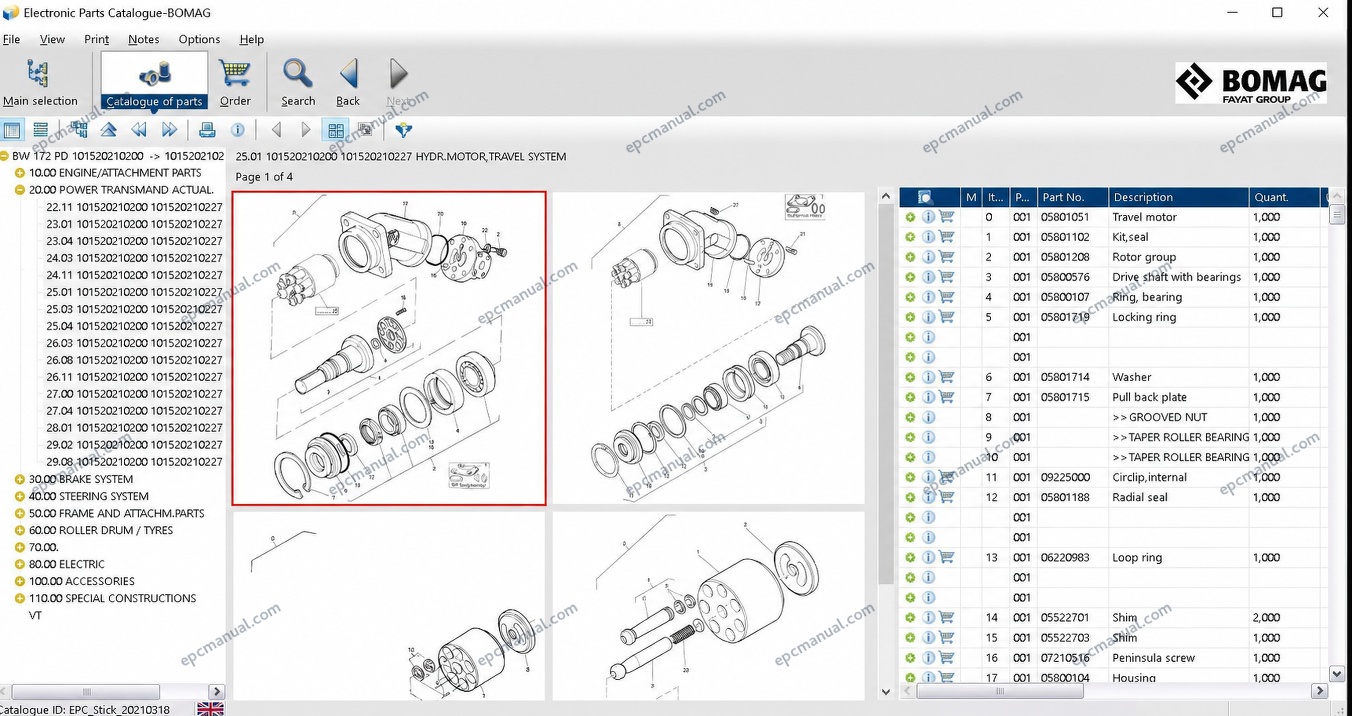Toggle the thumbnail grid view button
The width and height of the screenshot is (1352, 716).
336,130
